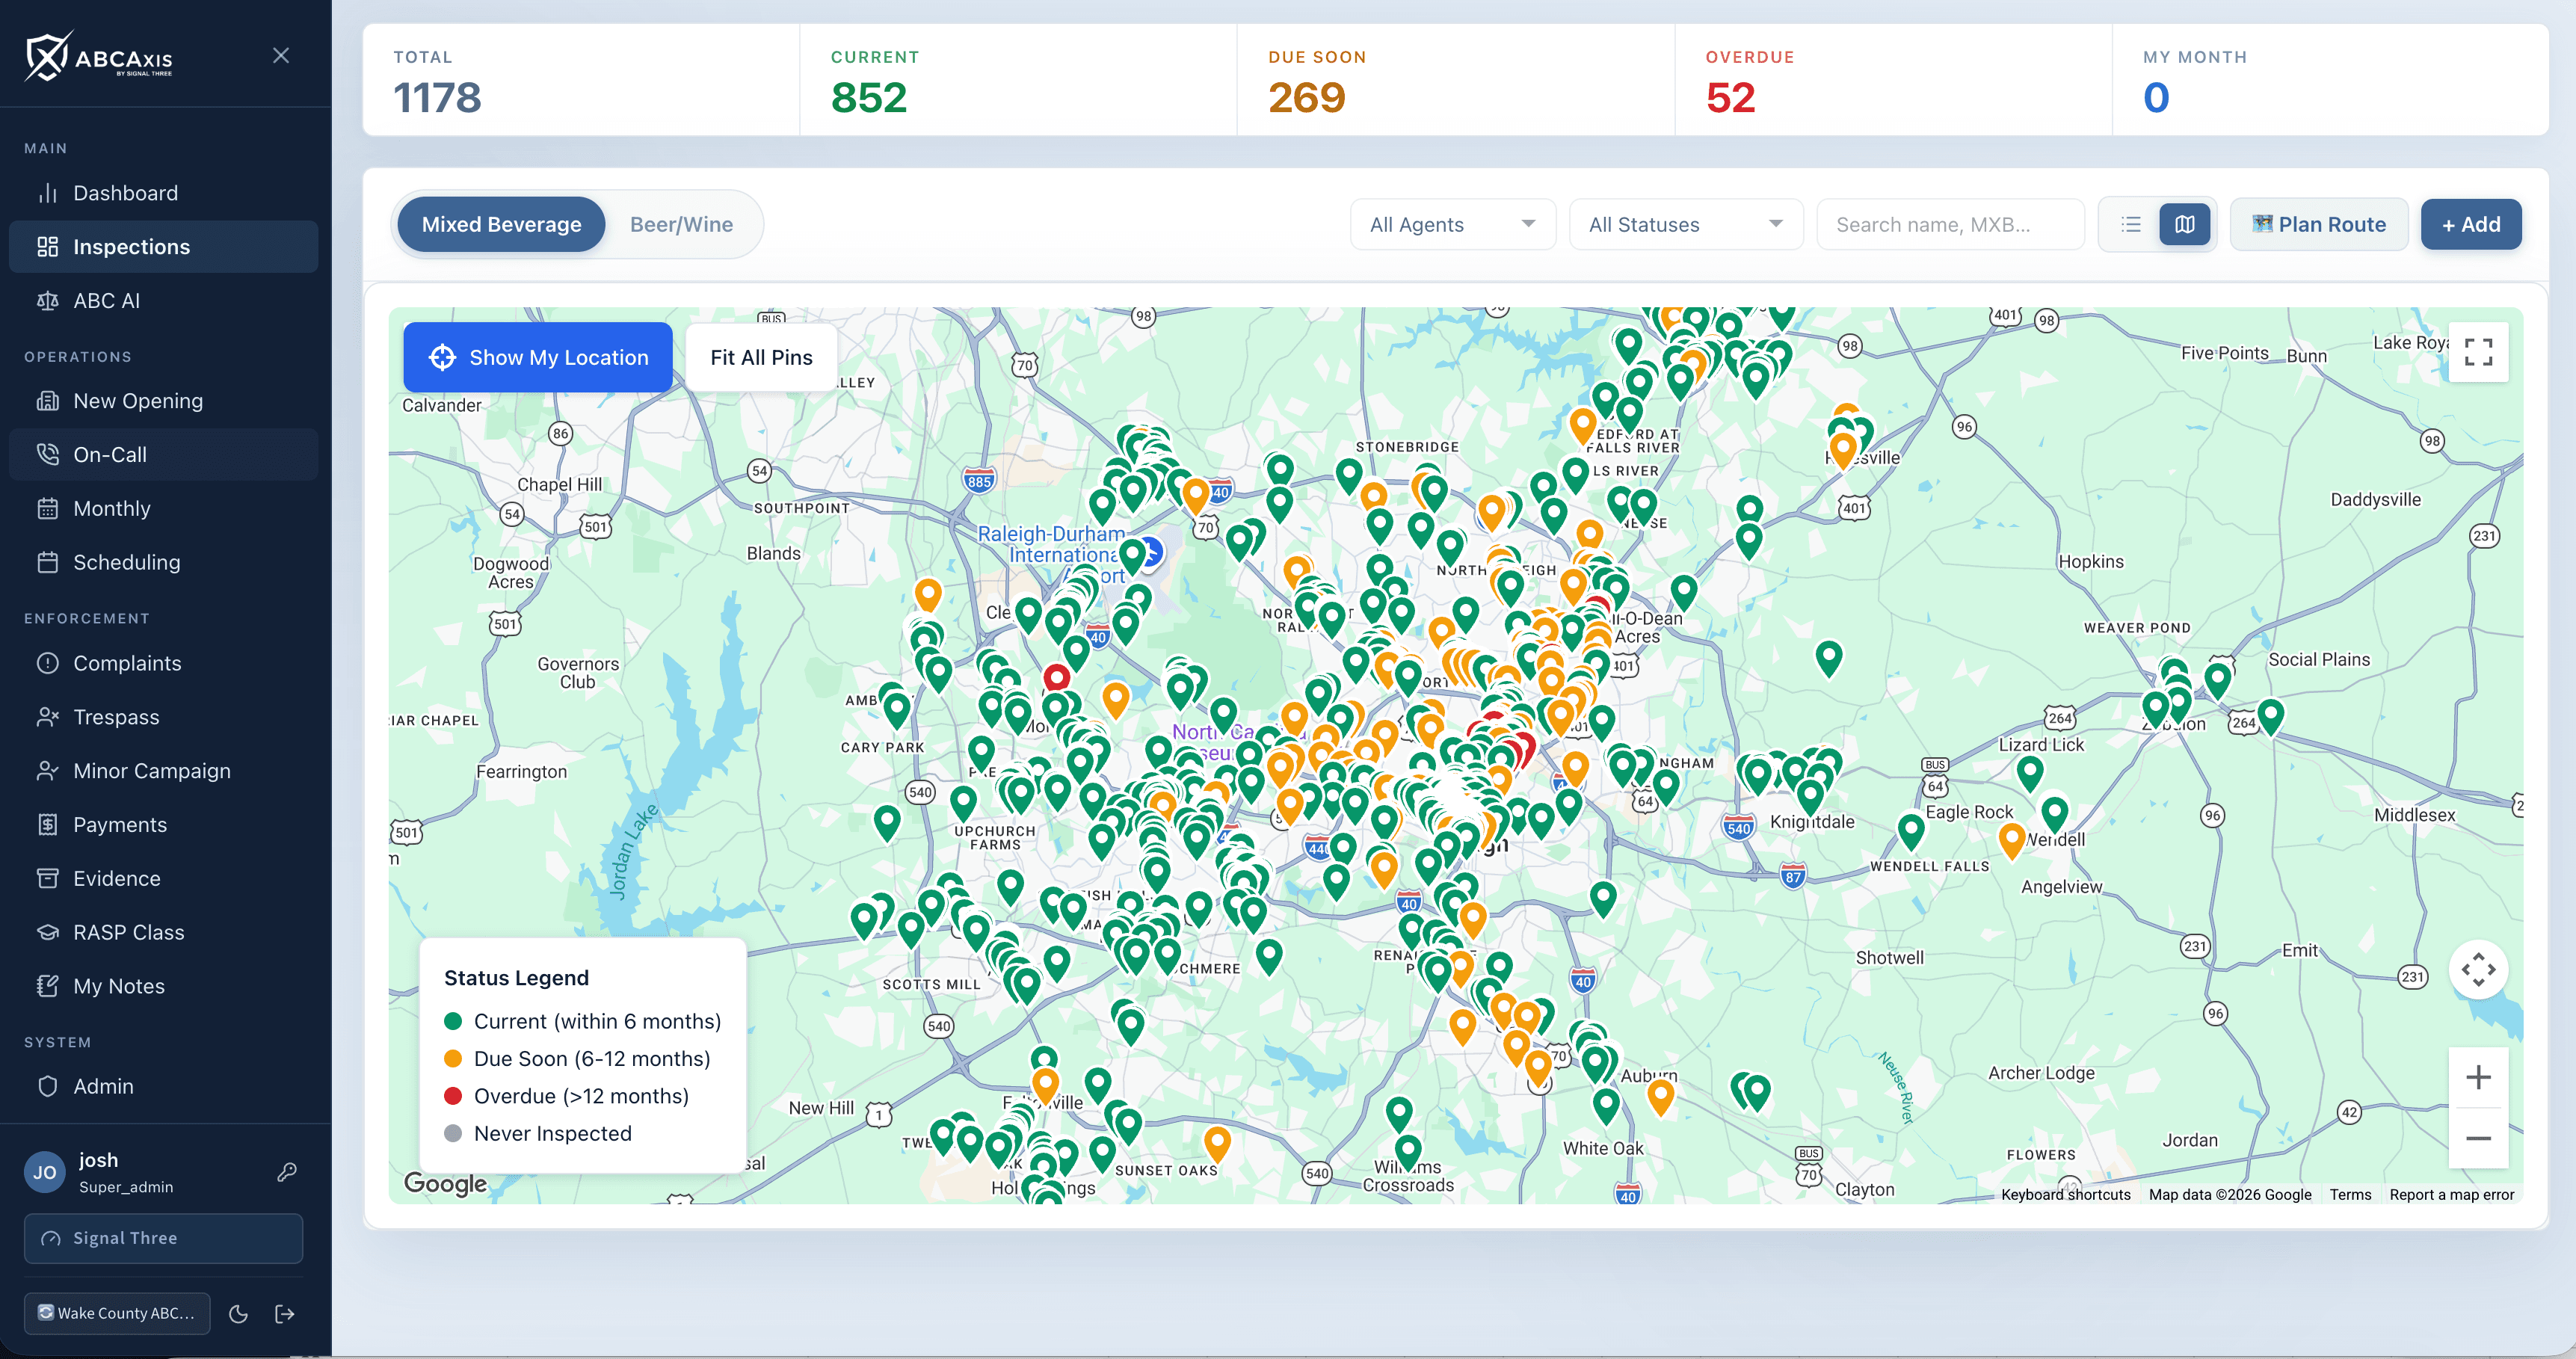The image size is (2576, 1359).
Task: Zoom in the map with plus
Action: point(2478,1077)
